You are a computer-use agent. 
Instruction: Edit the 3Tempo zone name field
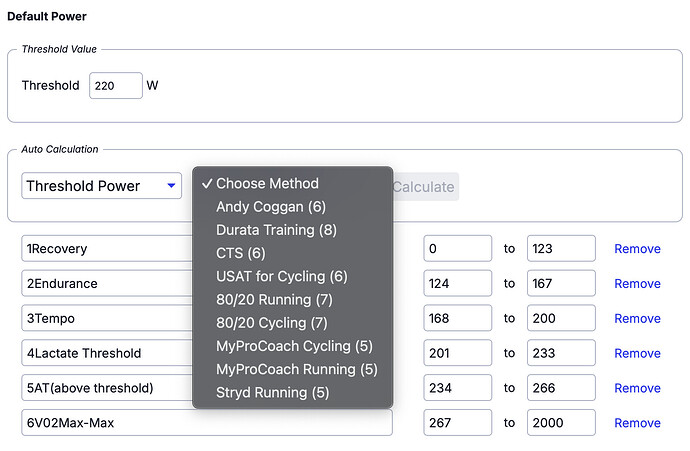[107, 318]
